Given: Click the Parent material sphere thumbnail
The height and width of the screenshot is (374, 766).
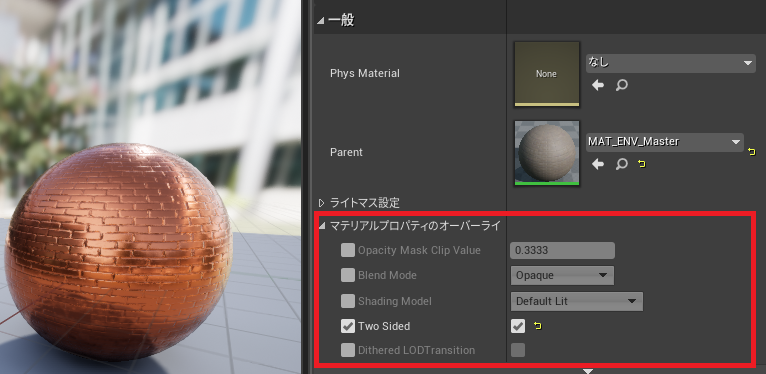Looking at the screenshot, I should click(547, 153).
